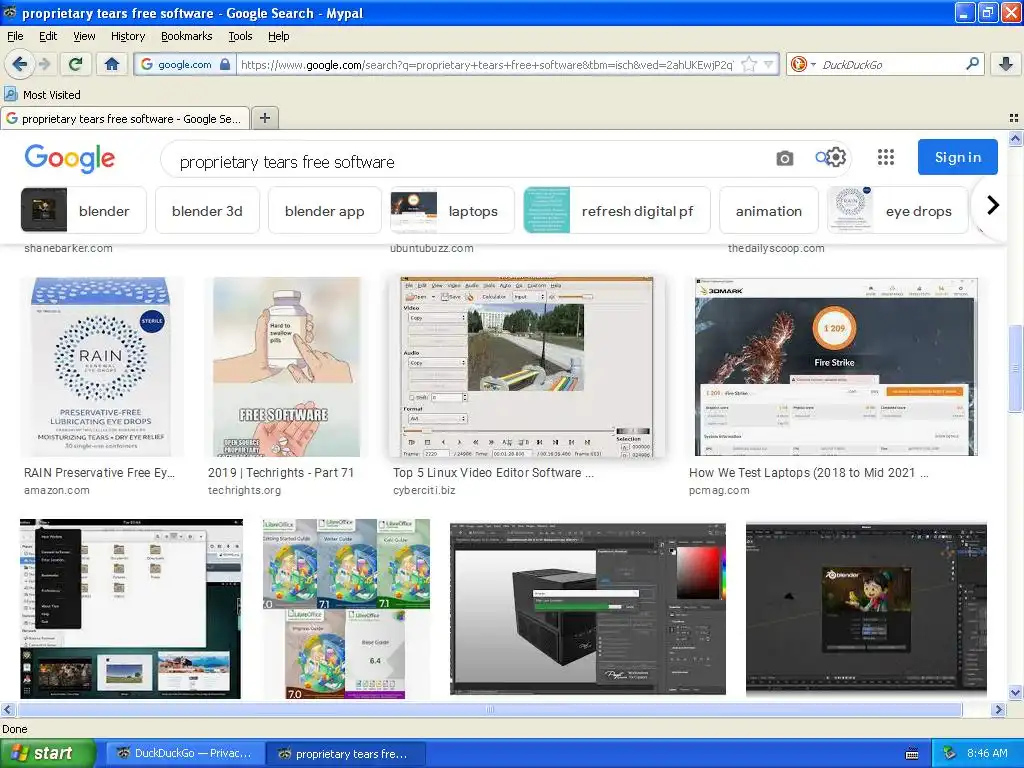Filter results by blender chip
Viewport: 1024px width, 768px height.
pyautogui.click(x=84, y=210)
